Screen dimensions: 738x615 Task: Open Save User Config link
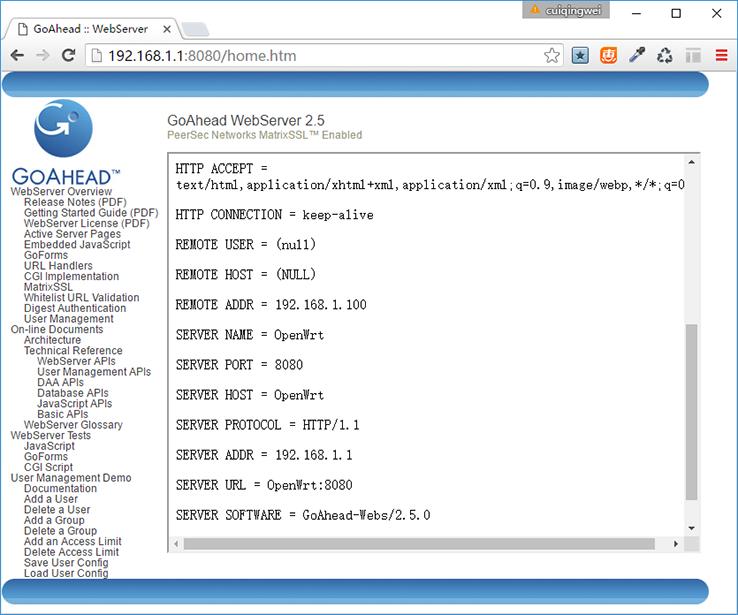[66, 563]
